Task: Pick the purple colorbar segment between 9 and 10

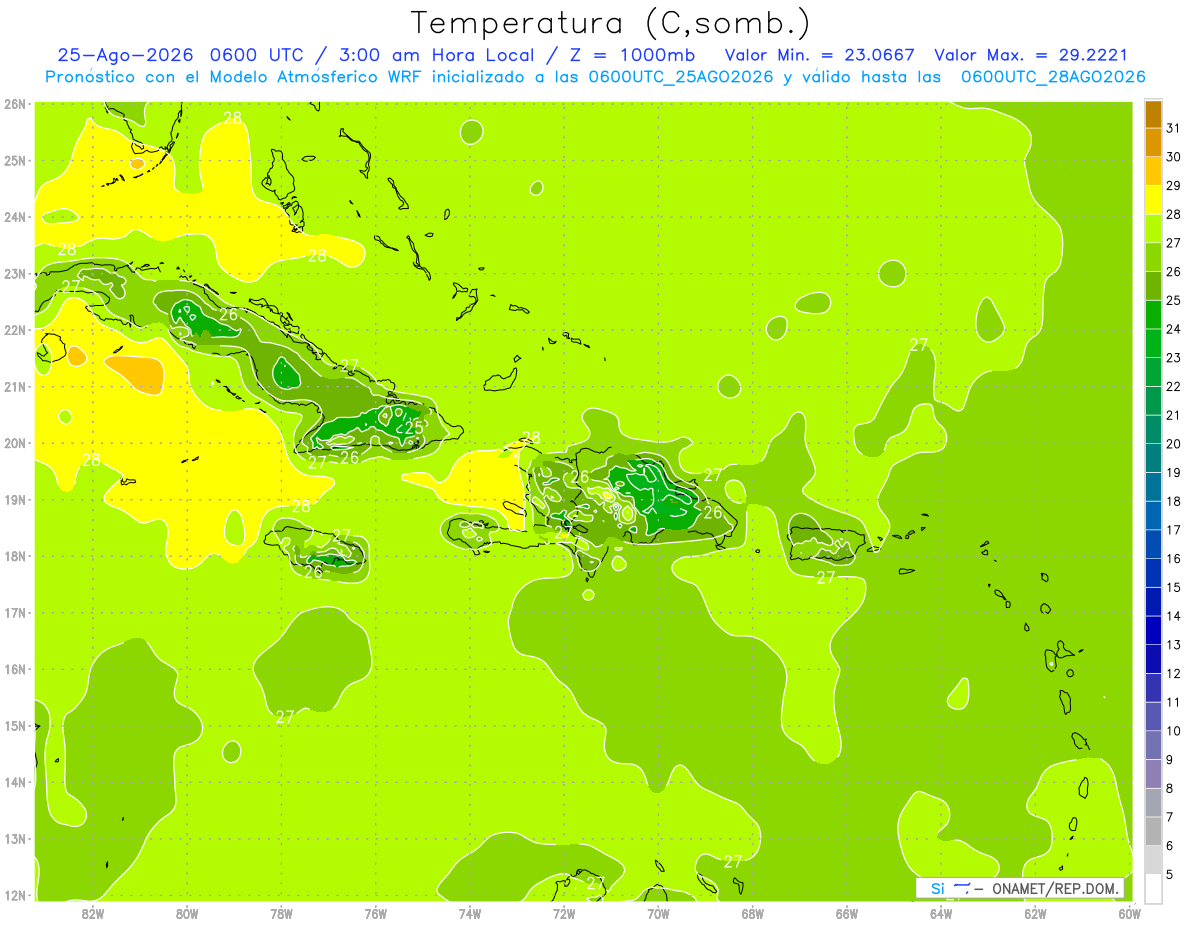Action: [1153, 746]
